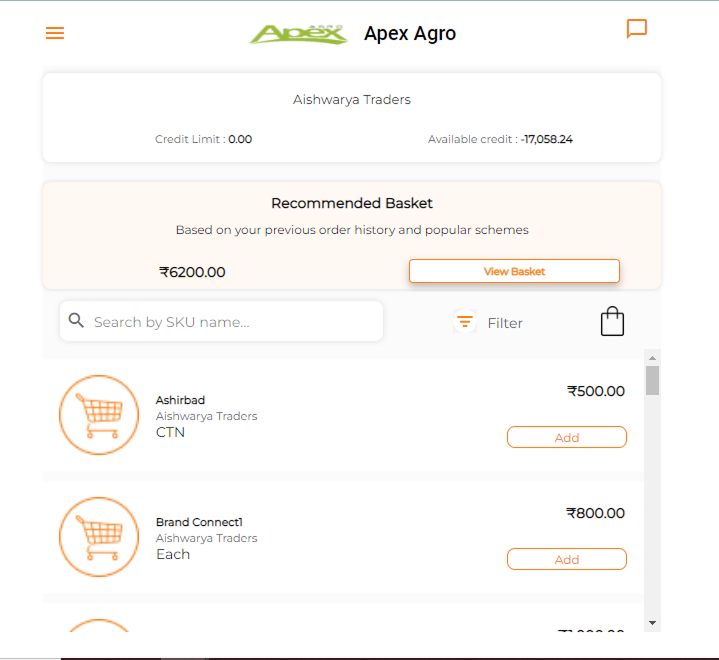The width and height of the screenshot is (719, 660).
Task: Select the Brand Connect1 product name
Action: point(199,522)
